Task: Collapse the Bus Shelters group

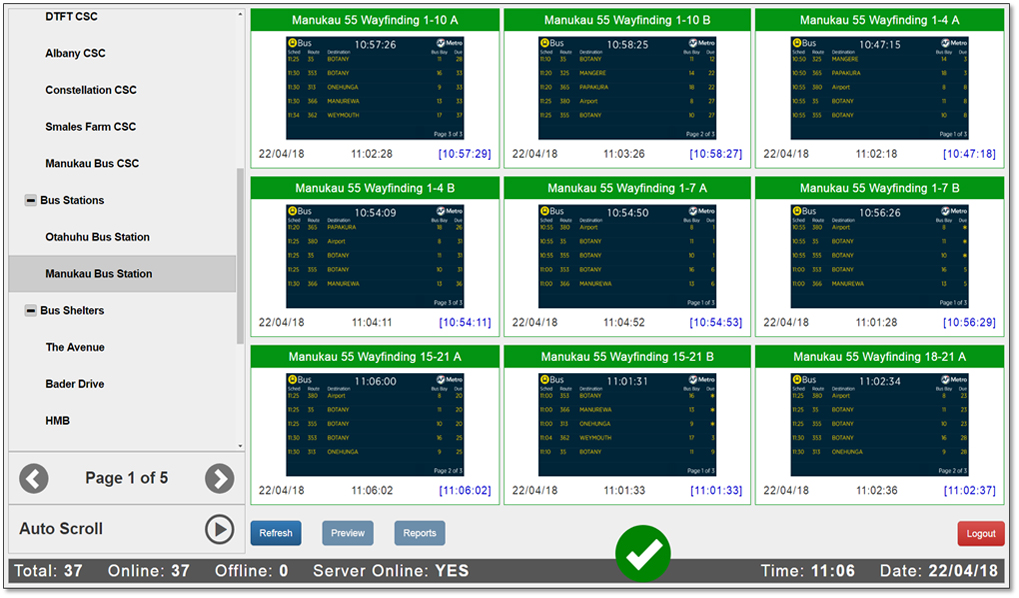Action: point(31,311)
